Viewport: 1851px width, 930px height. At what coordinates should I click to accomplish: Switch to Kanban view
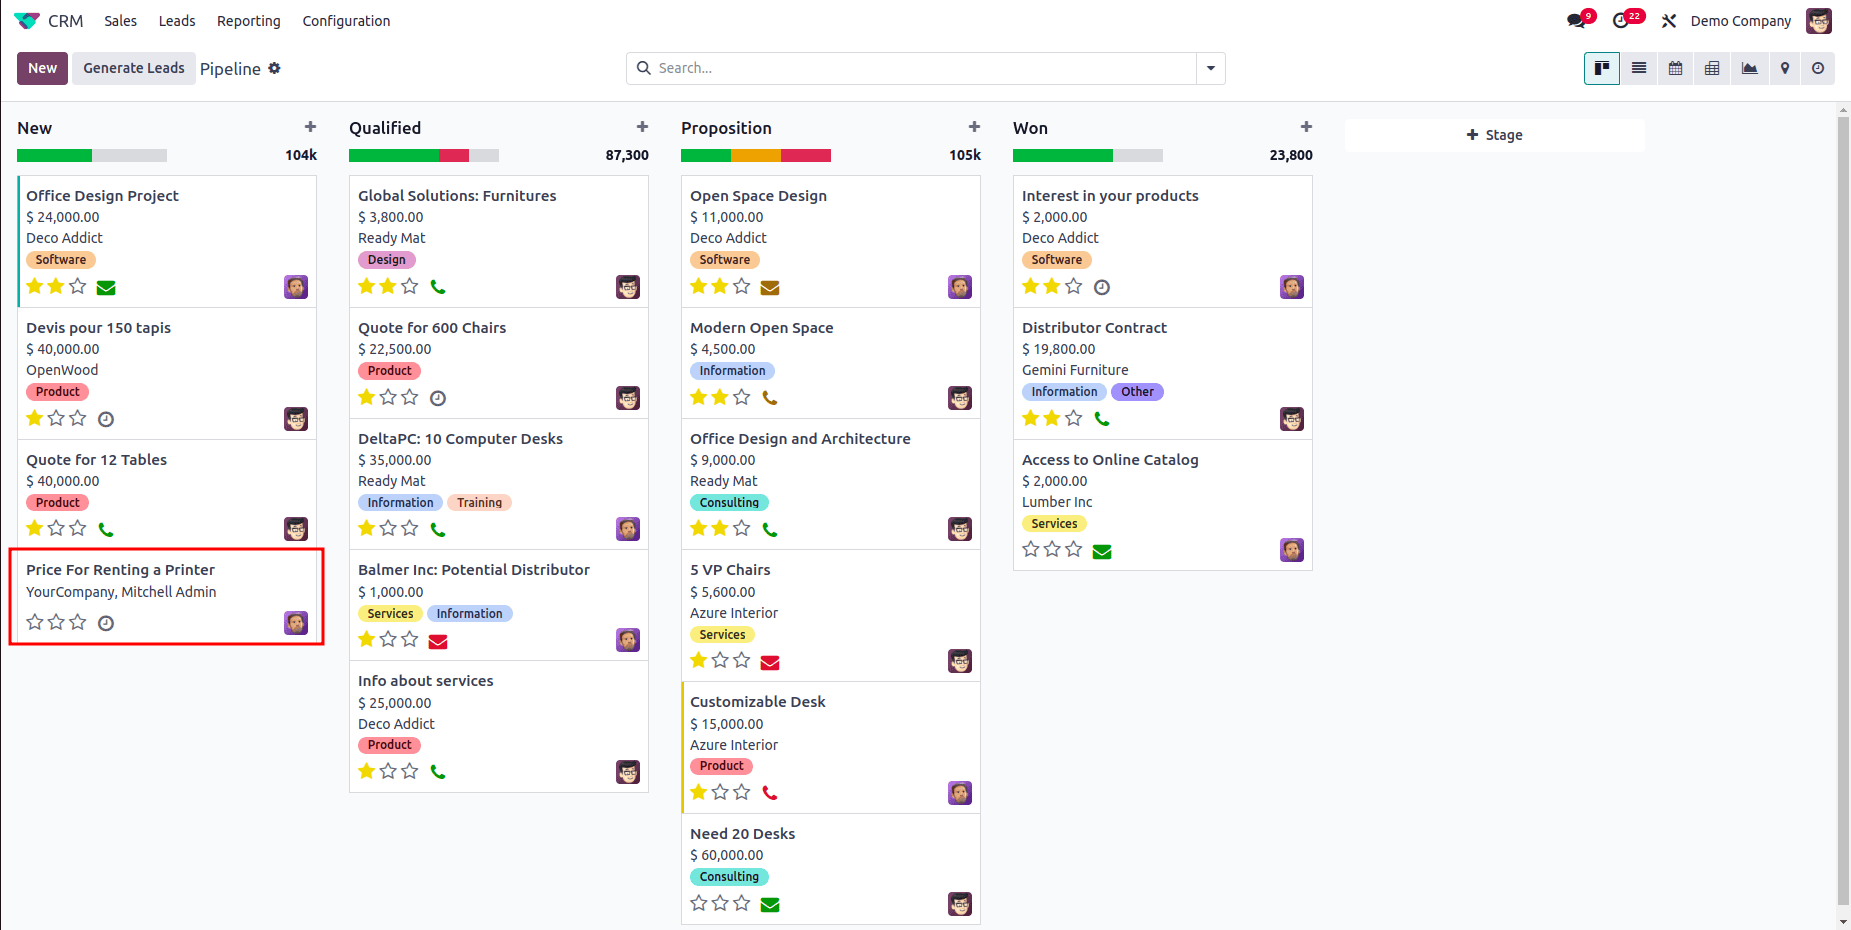[1602, 68]
